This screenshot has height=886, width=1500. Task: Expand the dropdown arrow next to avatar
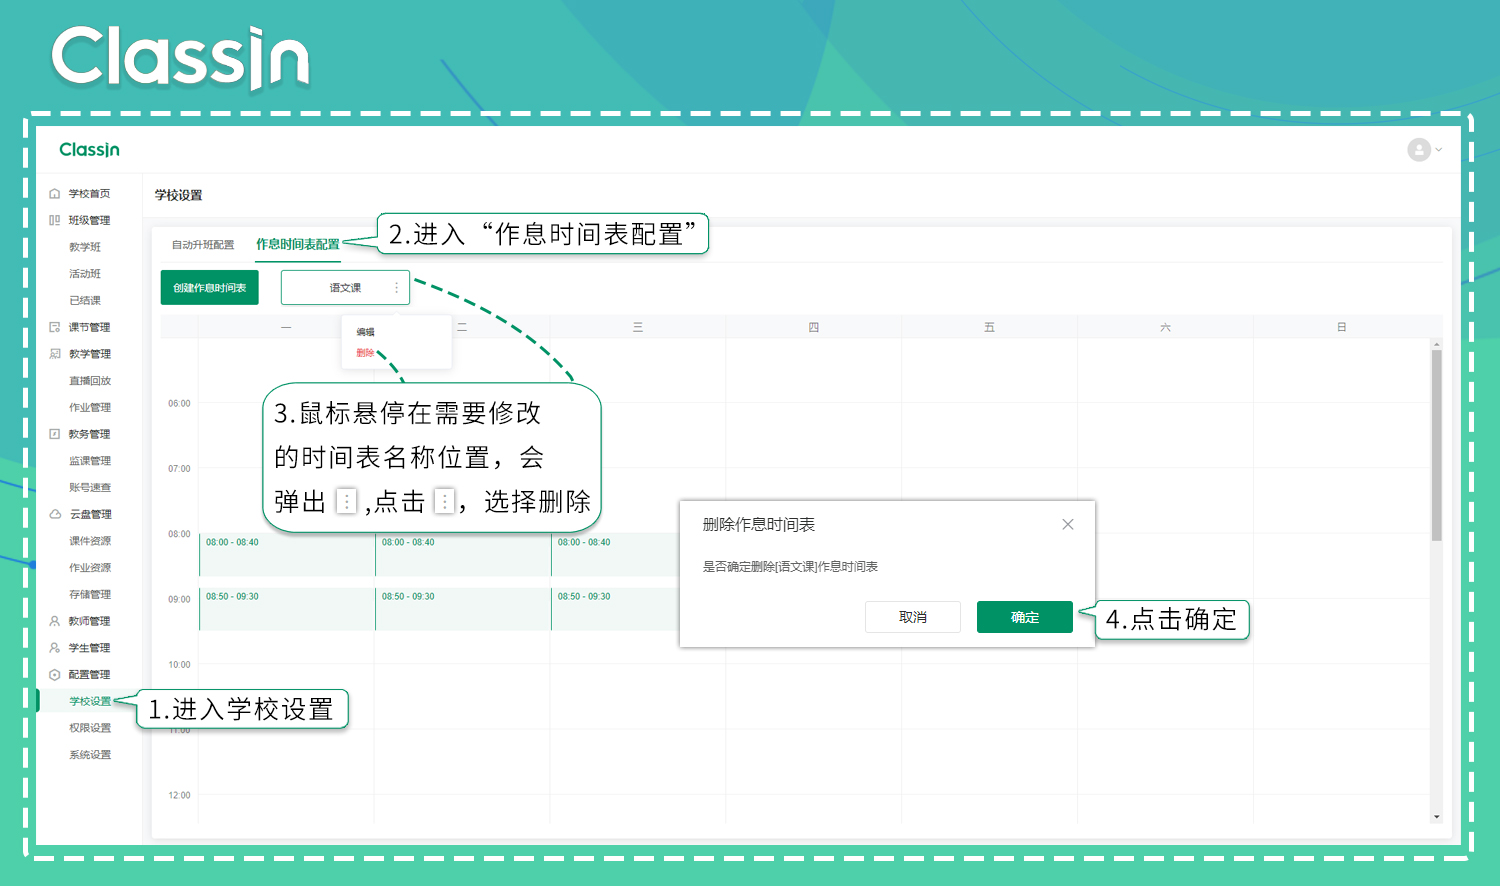pos(1439,150)
